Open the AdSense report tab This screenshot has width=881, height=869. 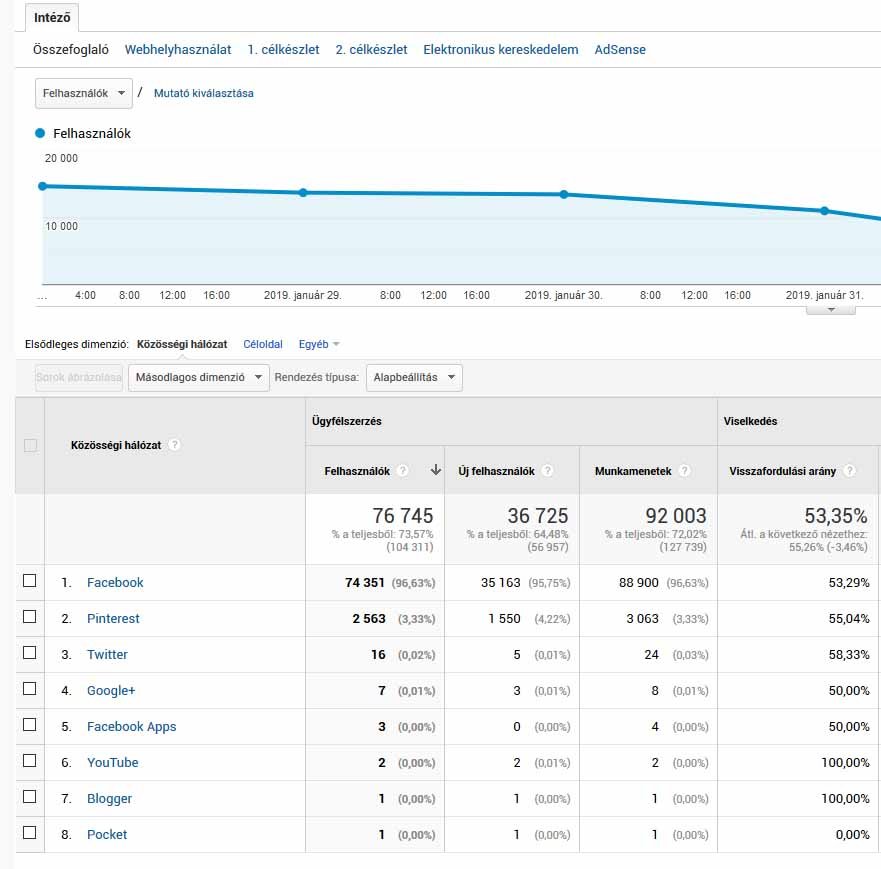tap(620, 49)
